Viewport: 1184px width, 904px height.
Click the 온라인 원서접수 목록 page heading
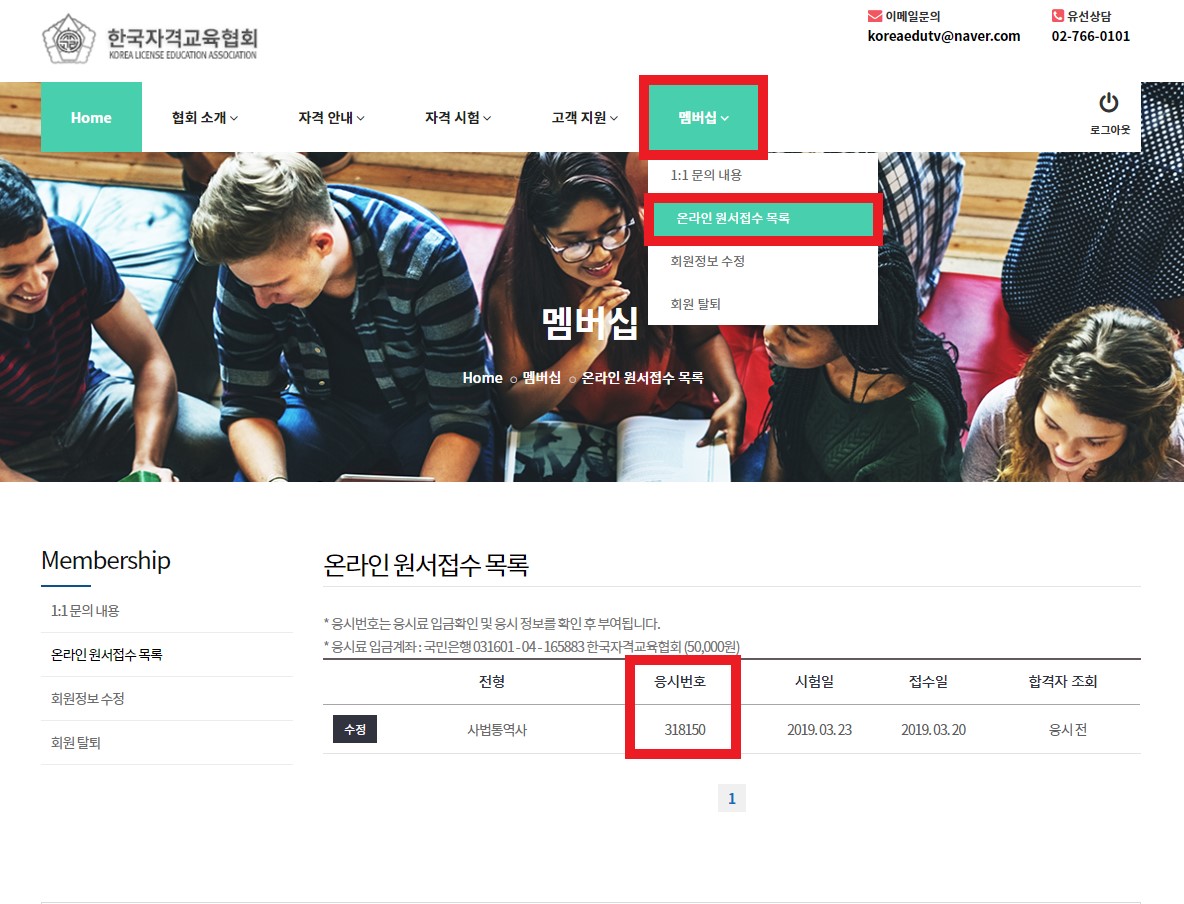point(426,565)
